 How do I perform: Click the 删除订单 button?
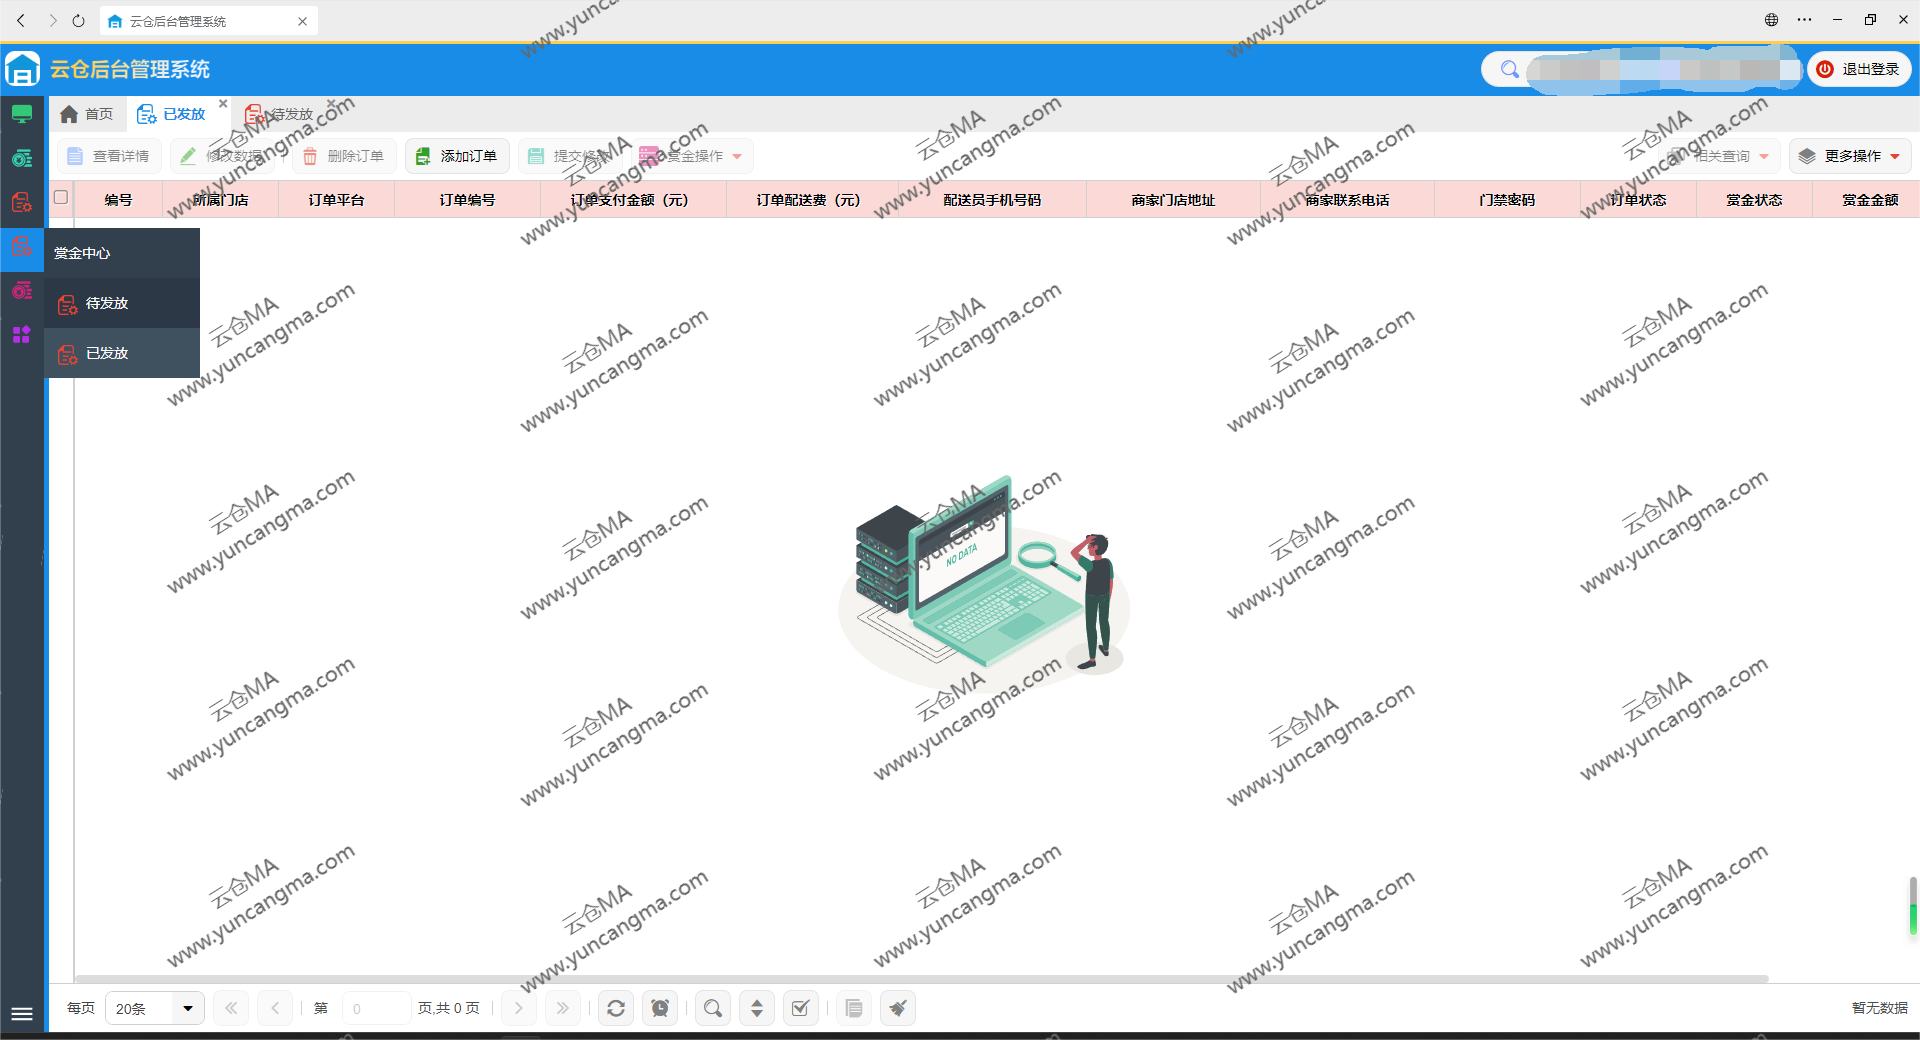tap(344, 156)
